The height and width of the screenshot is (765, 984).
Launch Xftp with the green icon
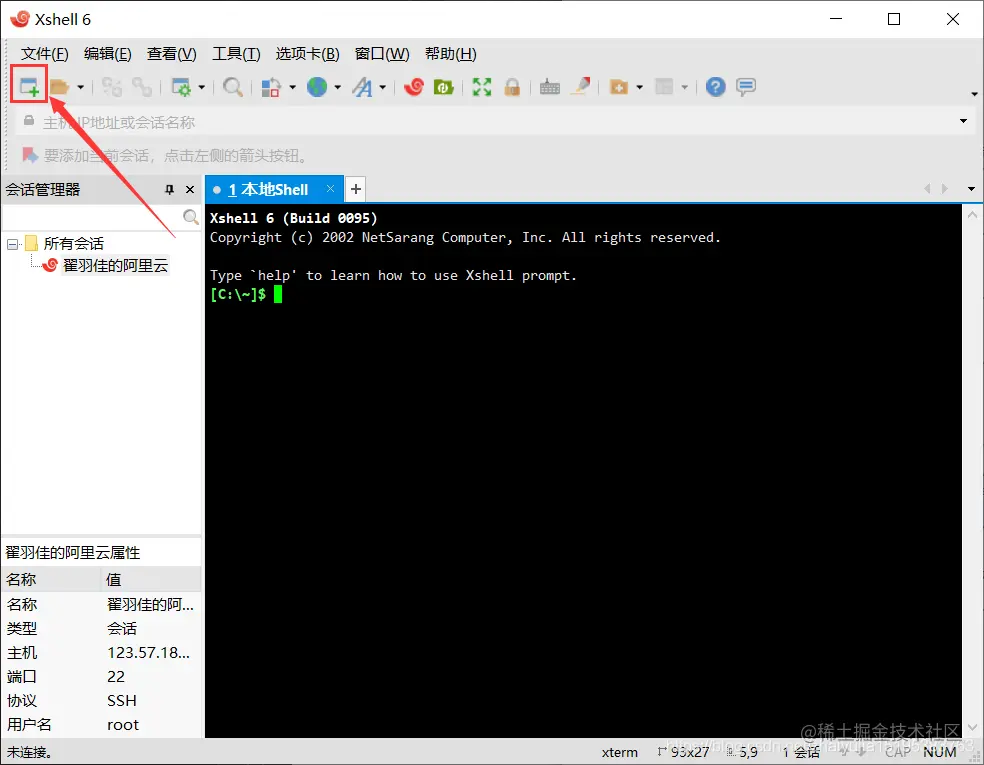click(444, 87)
